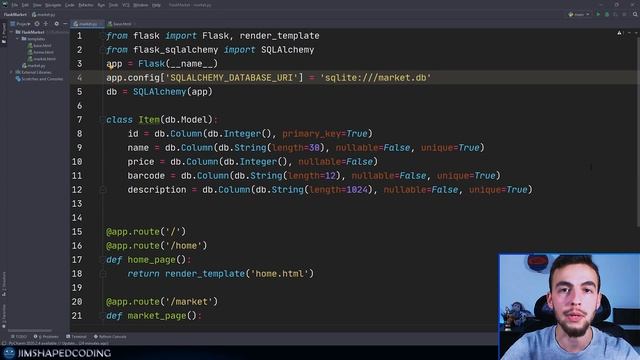Screen dimensions: 640x360
Task: Open the Refactor menu
Action: click(86, 5)
